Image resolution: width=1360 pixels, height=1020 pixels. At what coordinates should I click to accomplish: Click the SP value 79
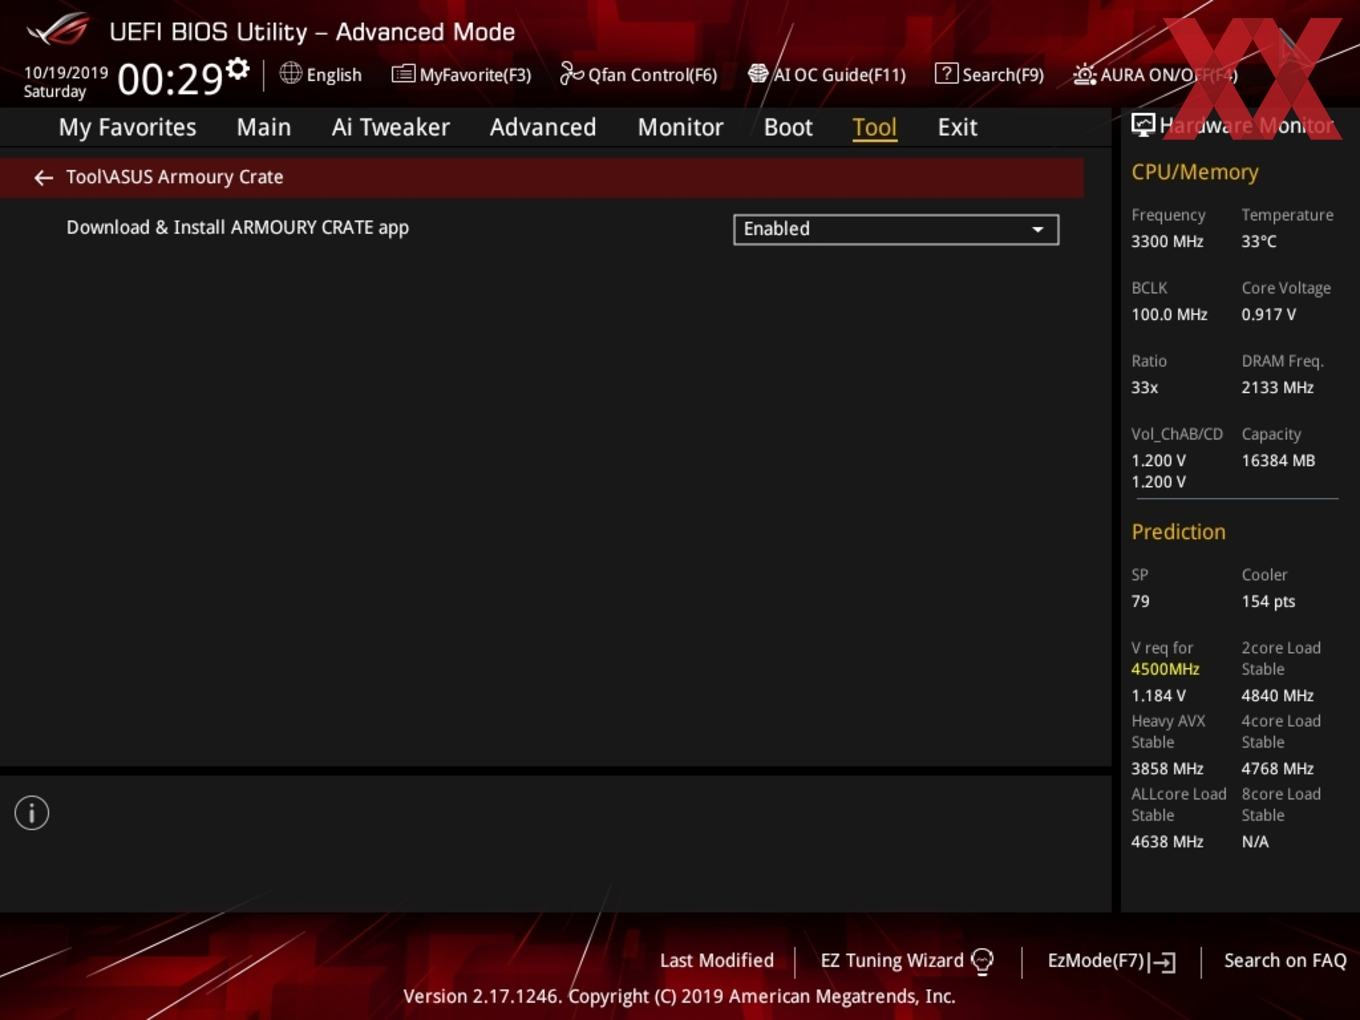click(1140, 602)
